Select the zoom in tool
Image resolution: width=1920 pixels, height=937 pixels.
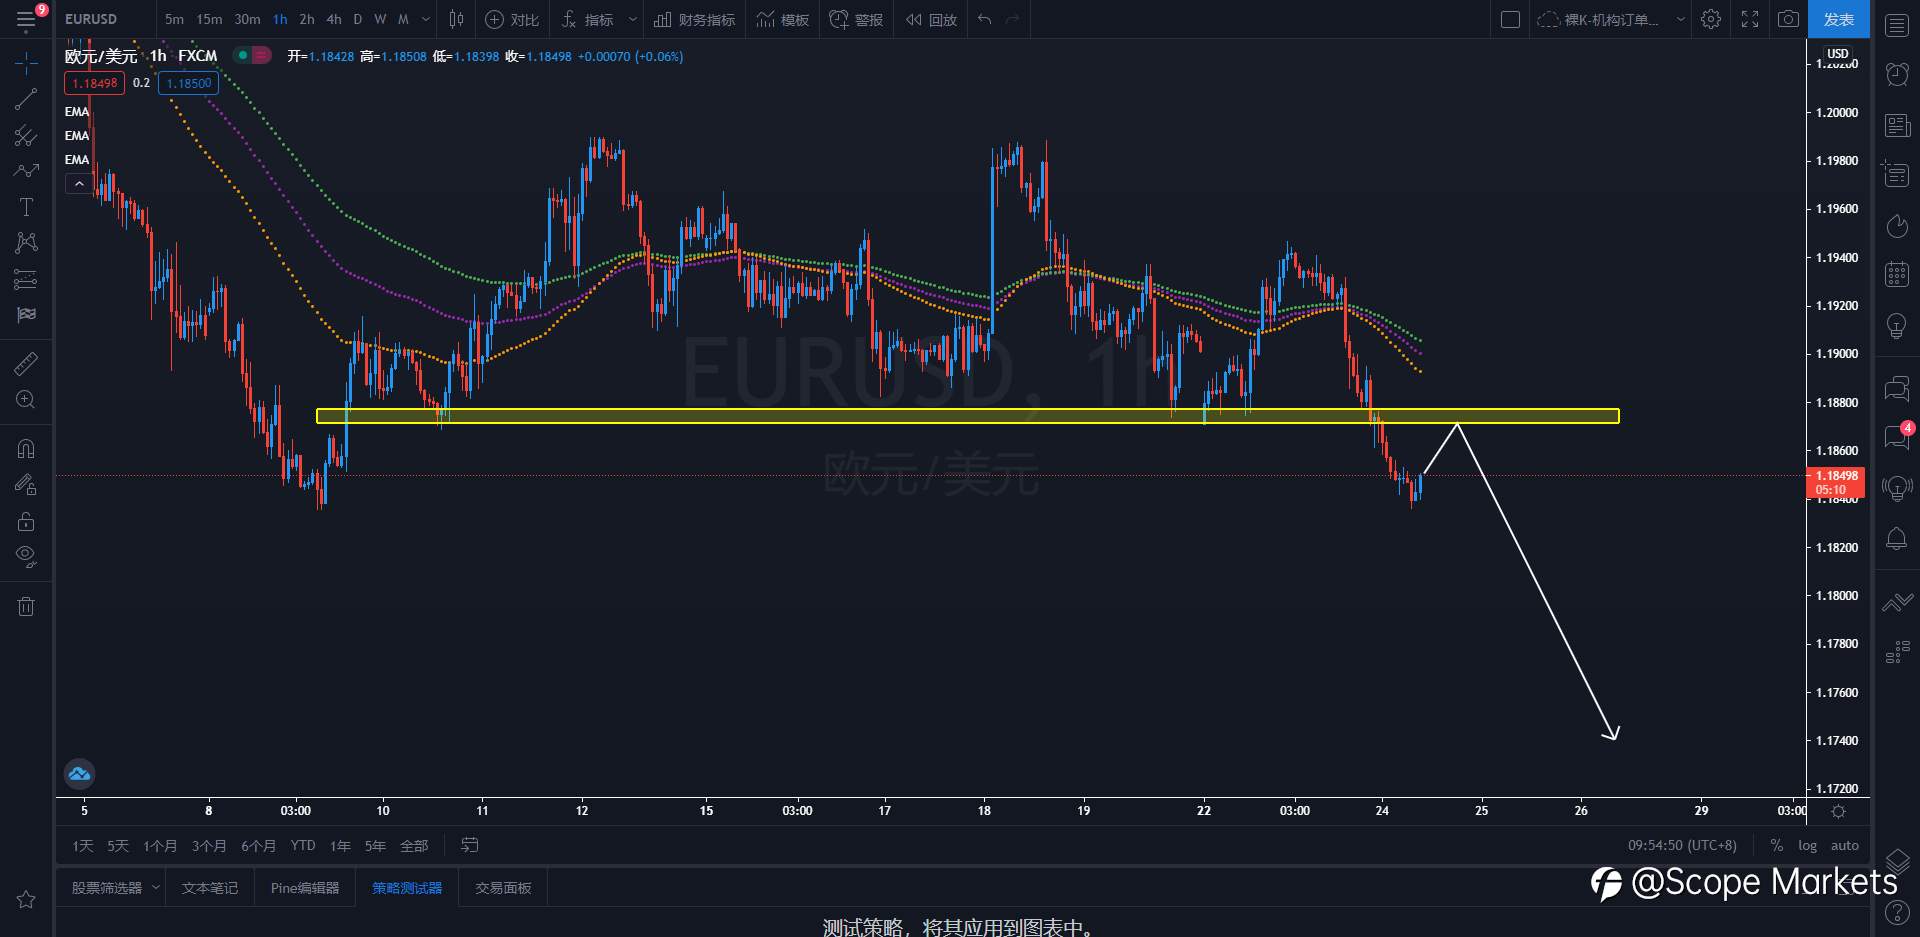tap(27, 400)
